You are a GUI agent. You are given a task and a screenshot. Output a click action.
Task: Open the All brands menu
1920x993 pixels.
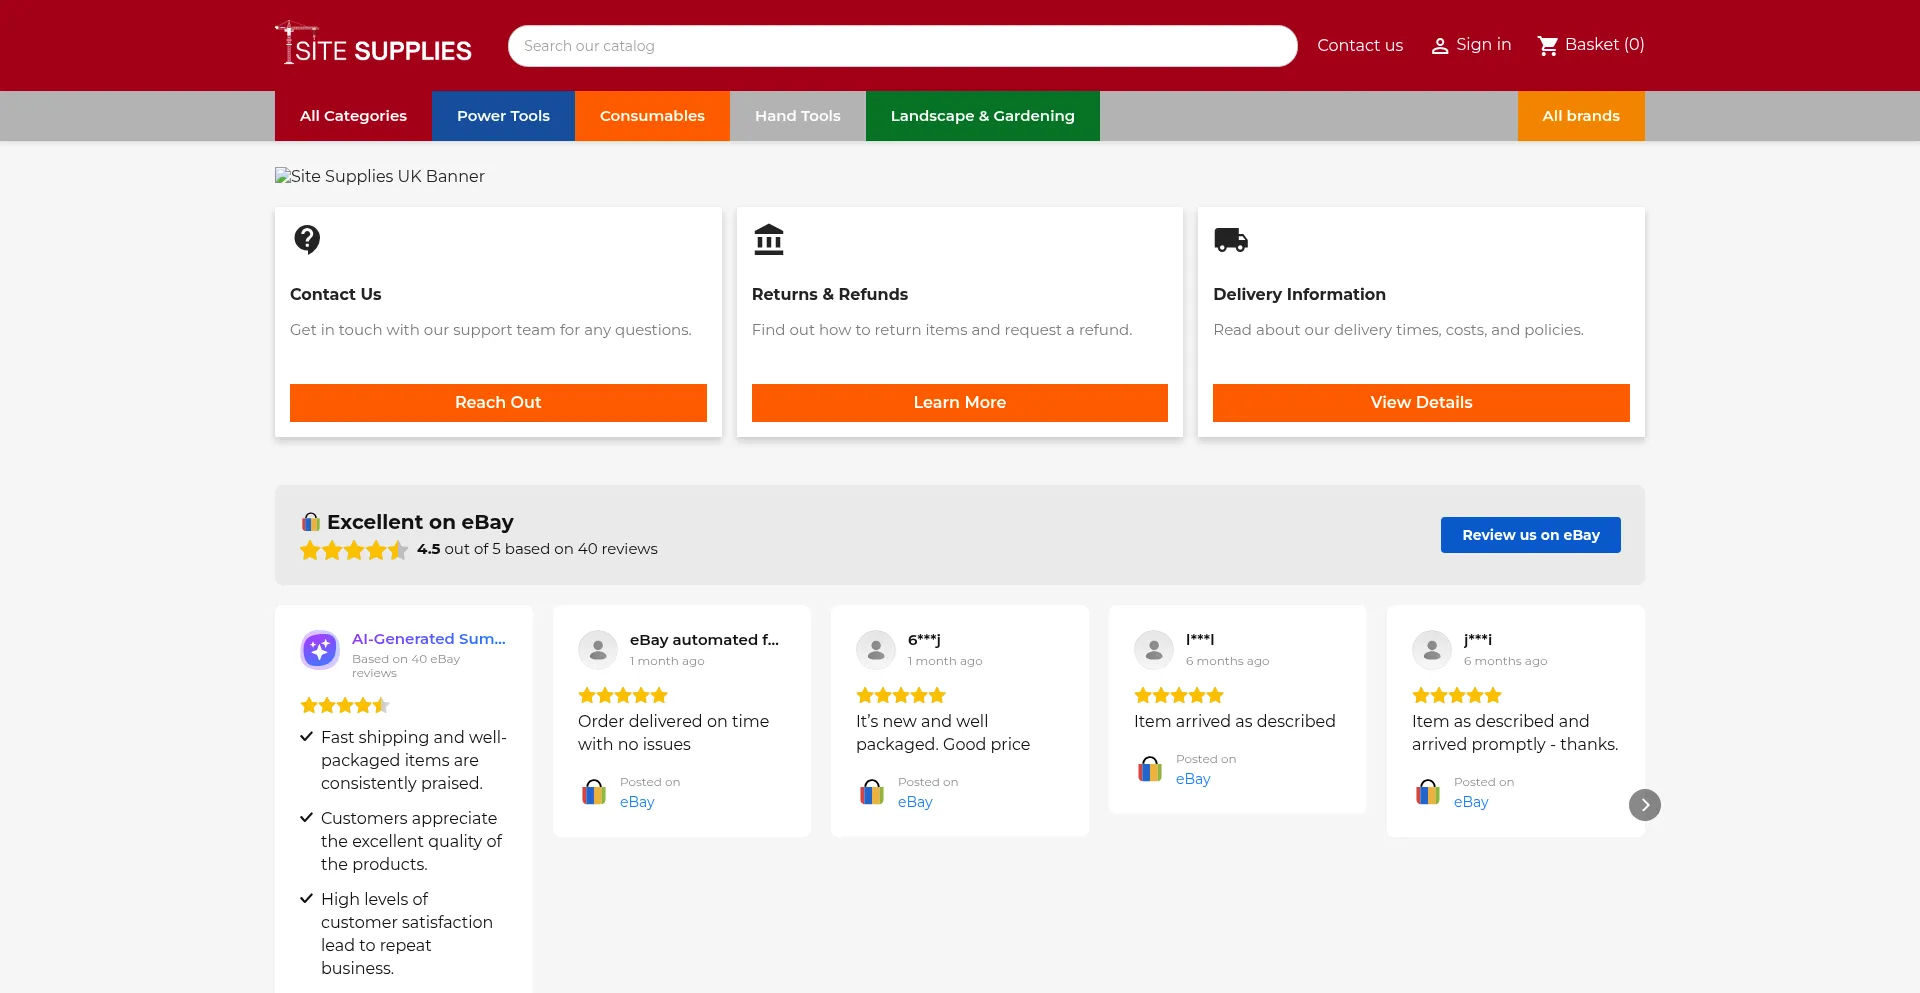tap(1580, 116)
